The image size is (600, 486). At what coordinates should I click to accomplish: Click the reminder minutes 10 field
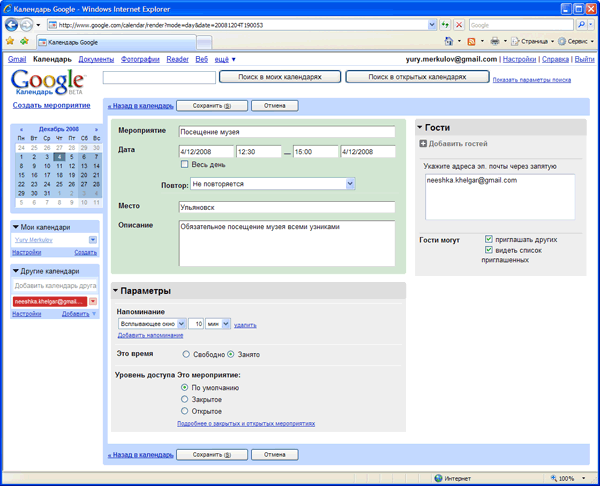[x=196, y=324]
